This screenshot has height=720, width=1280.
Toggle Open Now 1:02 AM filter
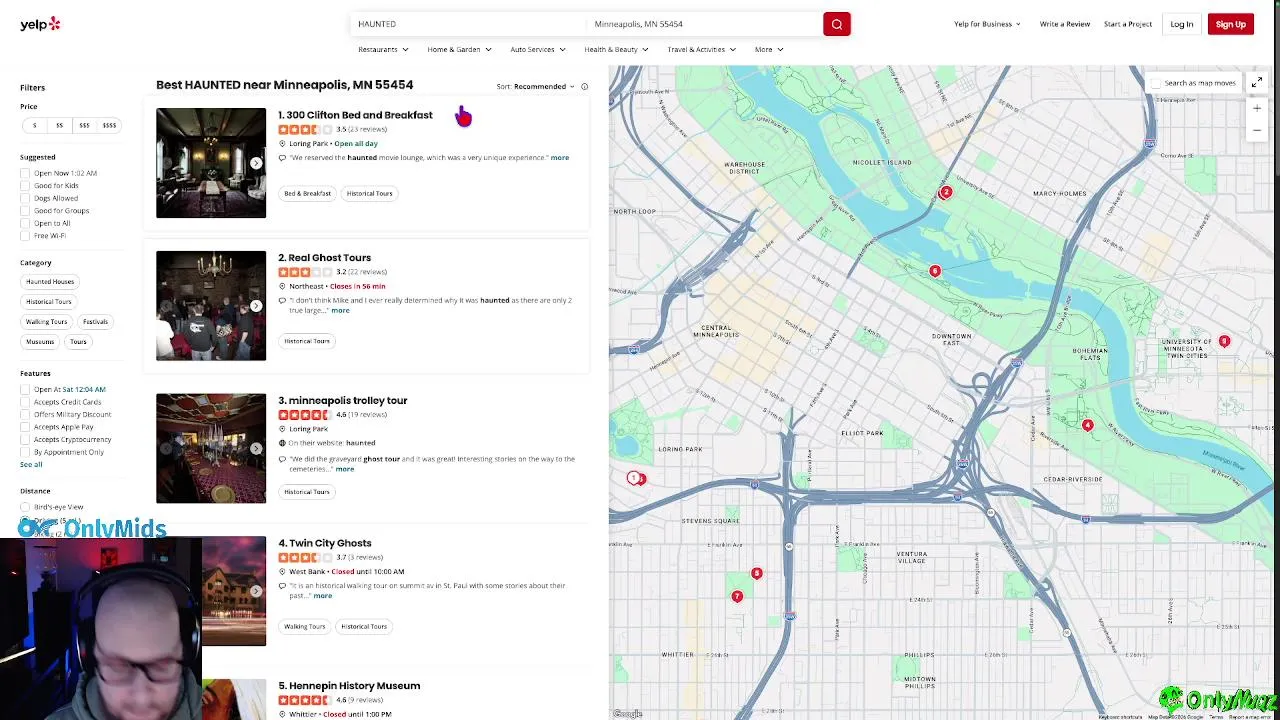25,173
